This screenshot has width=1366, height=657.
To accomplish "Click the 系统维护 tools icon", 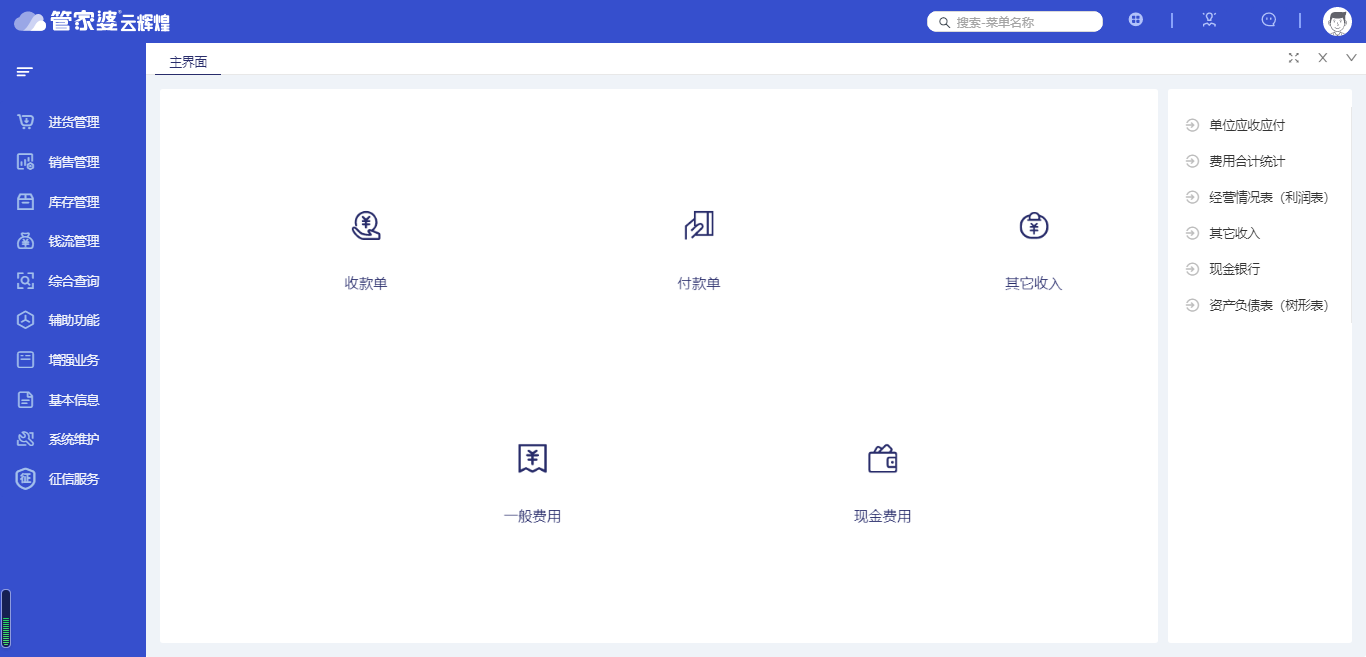I will tap(26, 439).
